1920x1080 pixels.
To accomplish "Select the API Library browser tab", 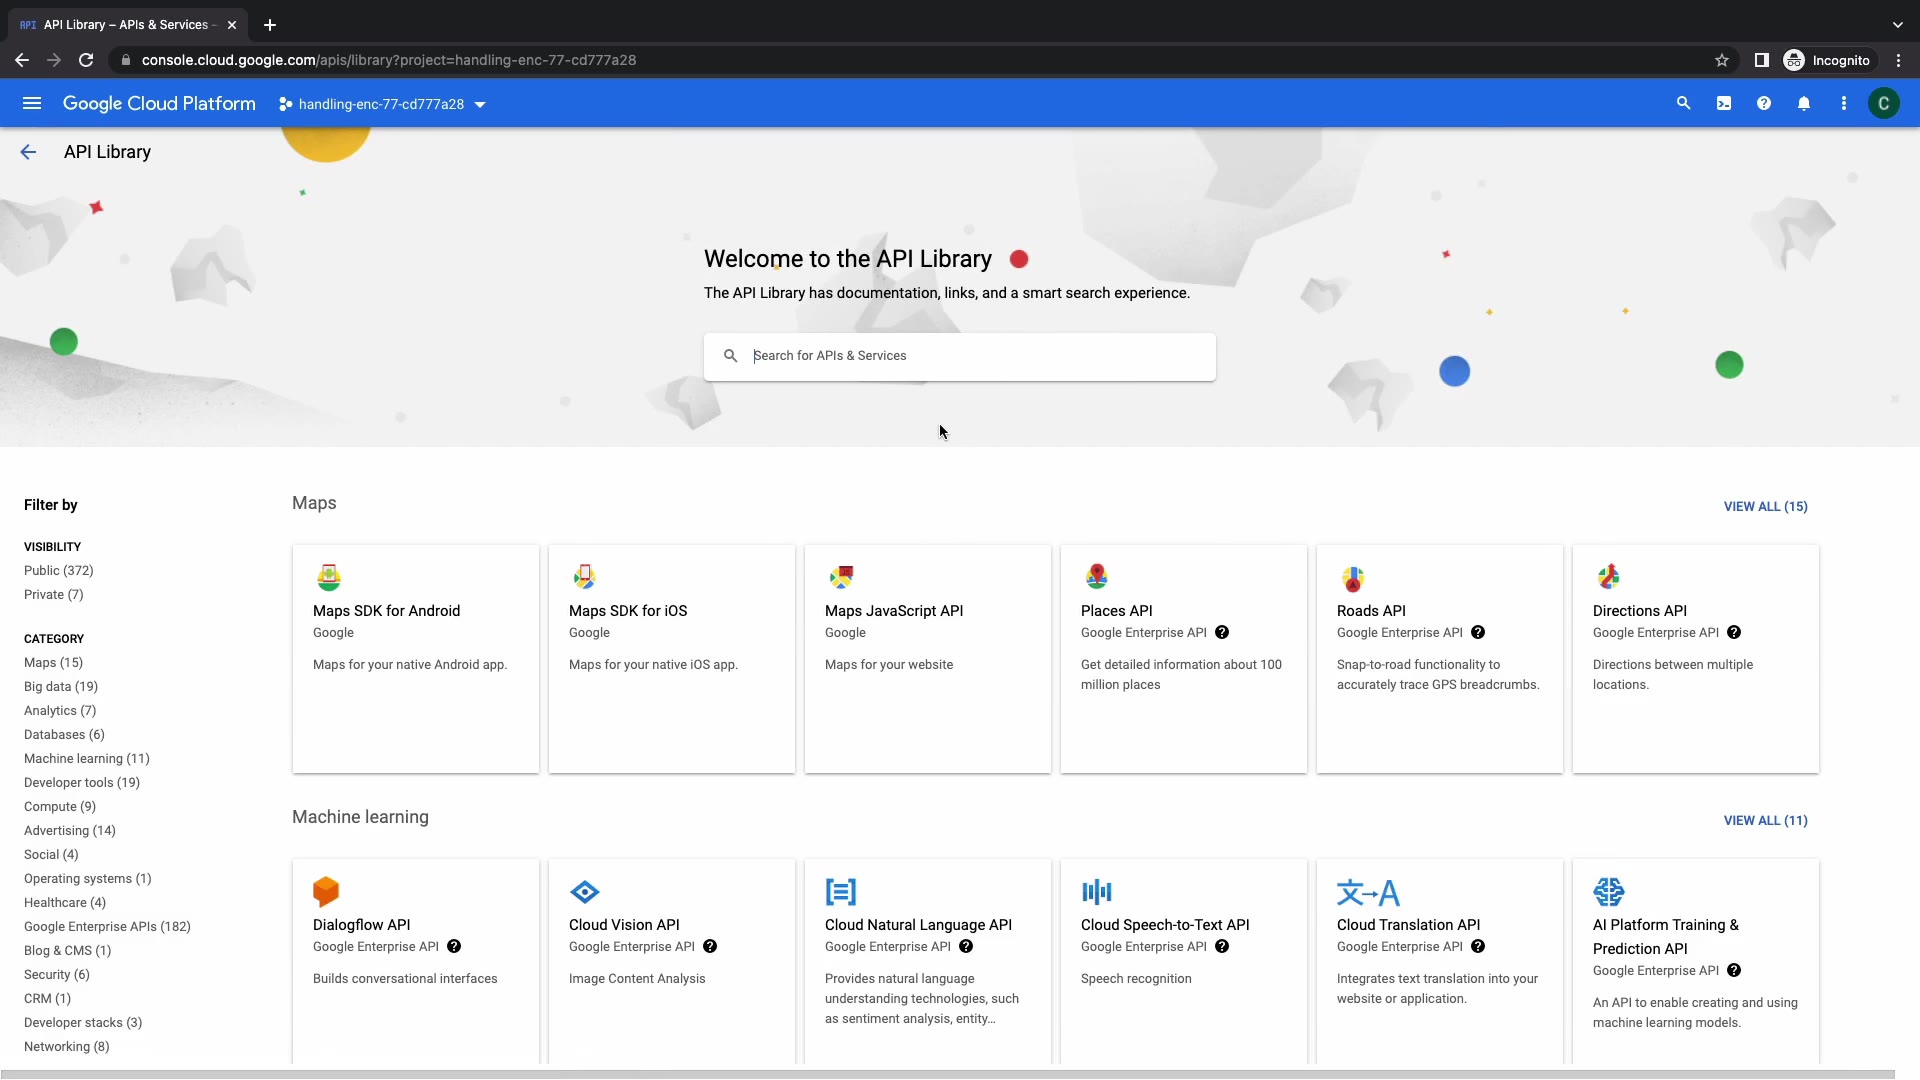I will tap(125, 25).
